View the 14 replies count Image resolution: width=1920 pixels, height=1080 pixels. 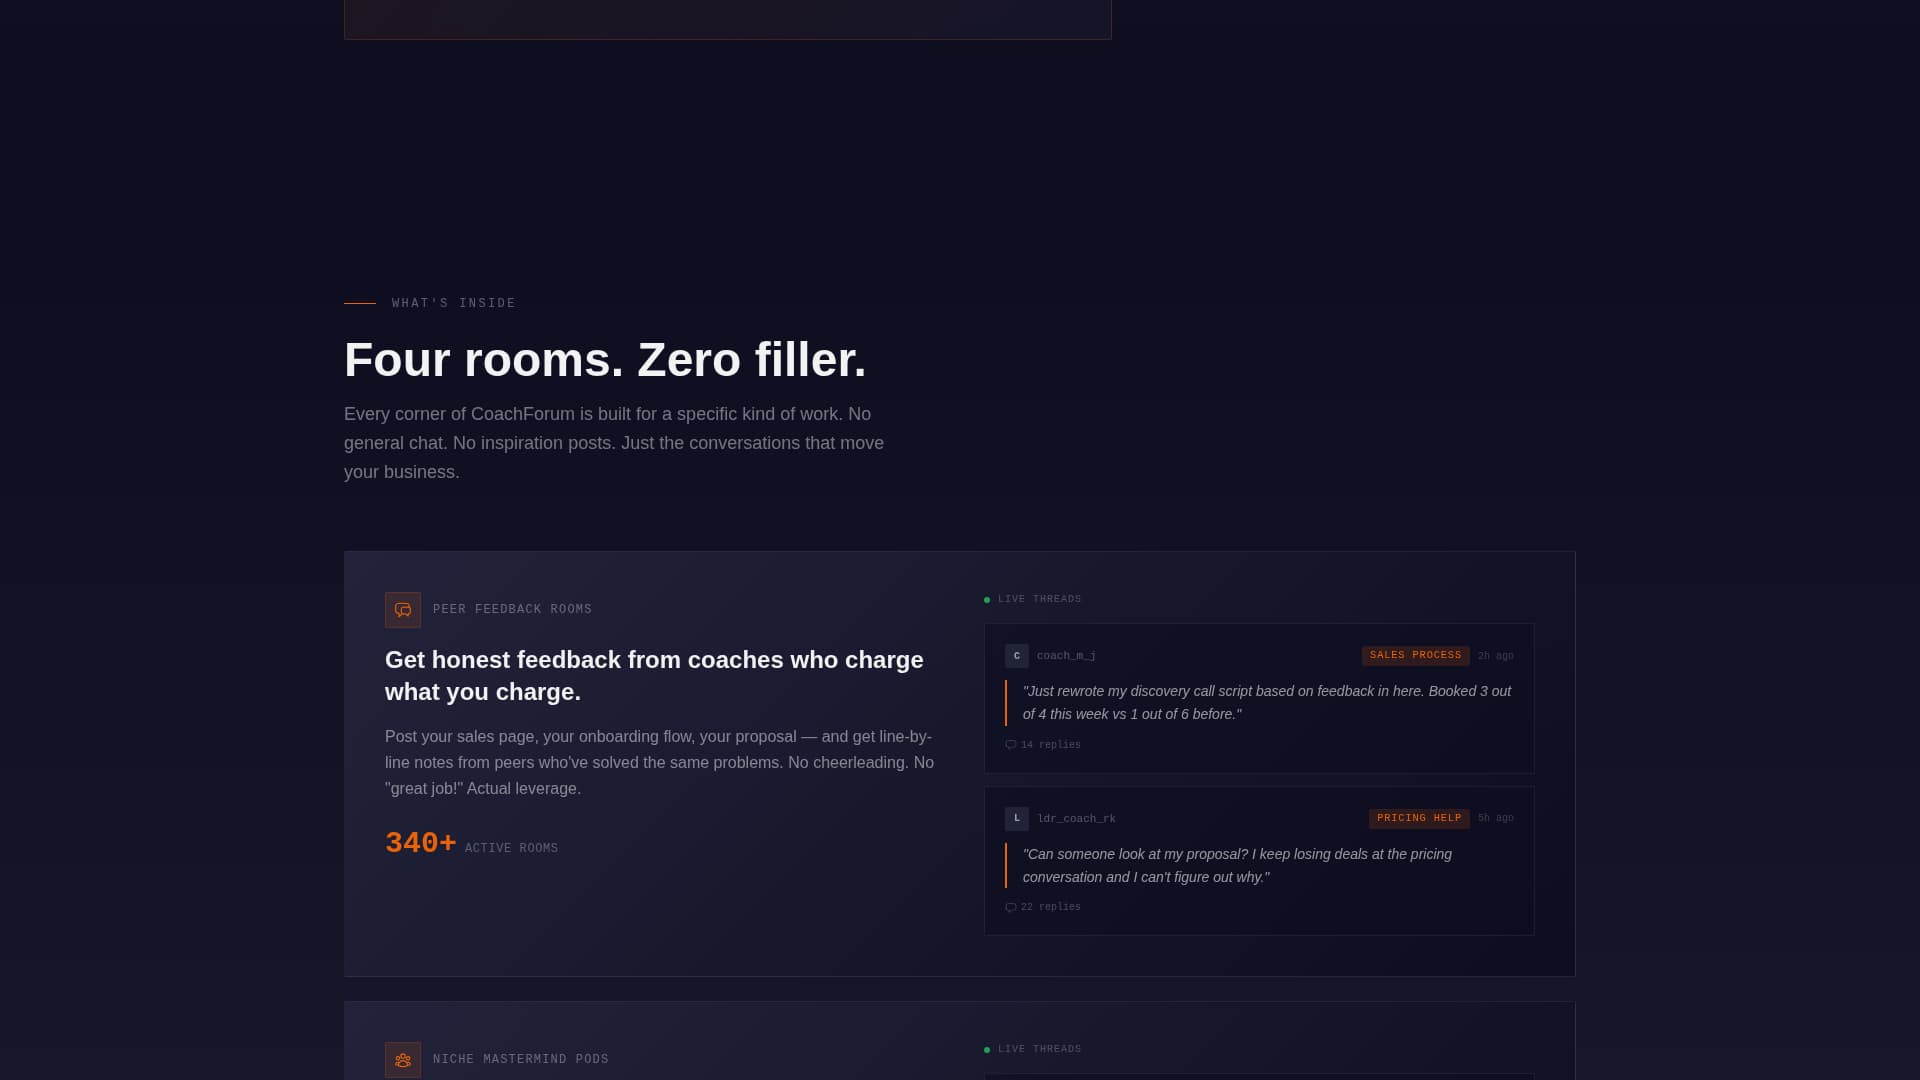pyautogui.click(x=1050, y=745)
